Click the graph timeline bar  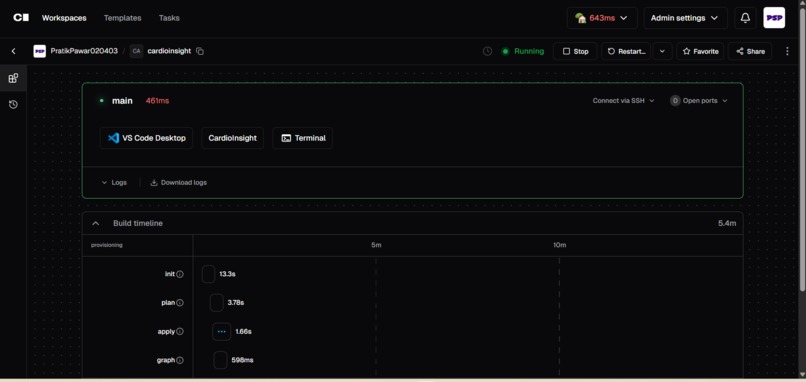pos(220,360)
